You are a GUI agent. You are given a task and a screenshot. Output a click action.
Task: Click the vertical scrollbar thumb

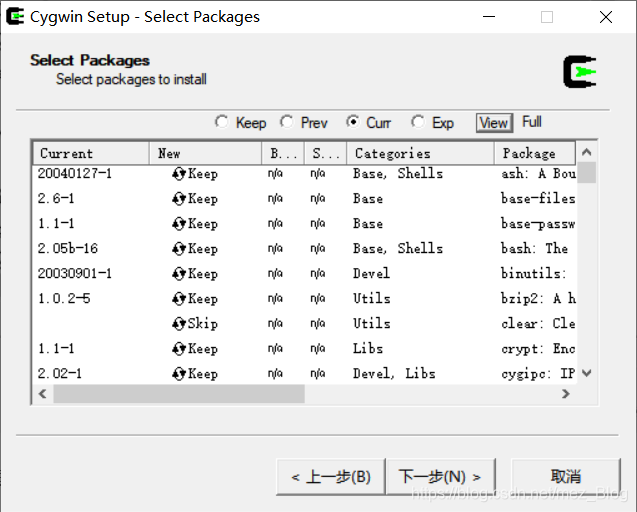[586, 173]
